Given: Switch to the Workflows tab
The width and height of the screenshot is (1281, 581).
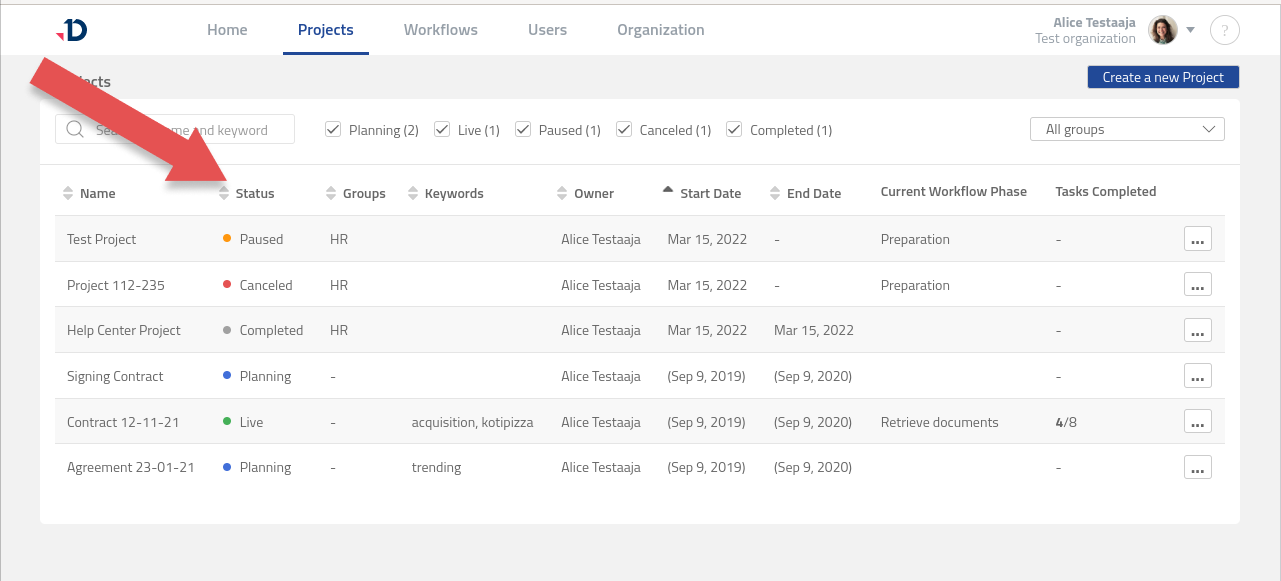Looking at the screenshot, I should 440,30.
